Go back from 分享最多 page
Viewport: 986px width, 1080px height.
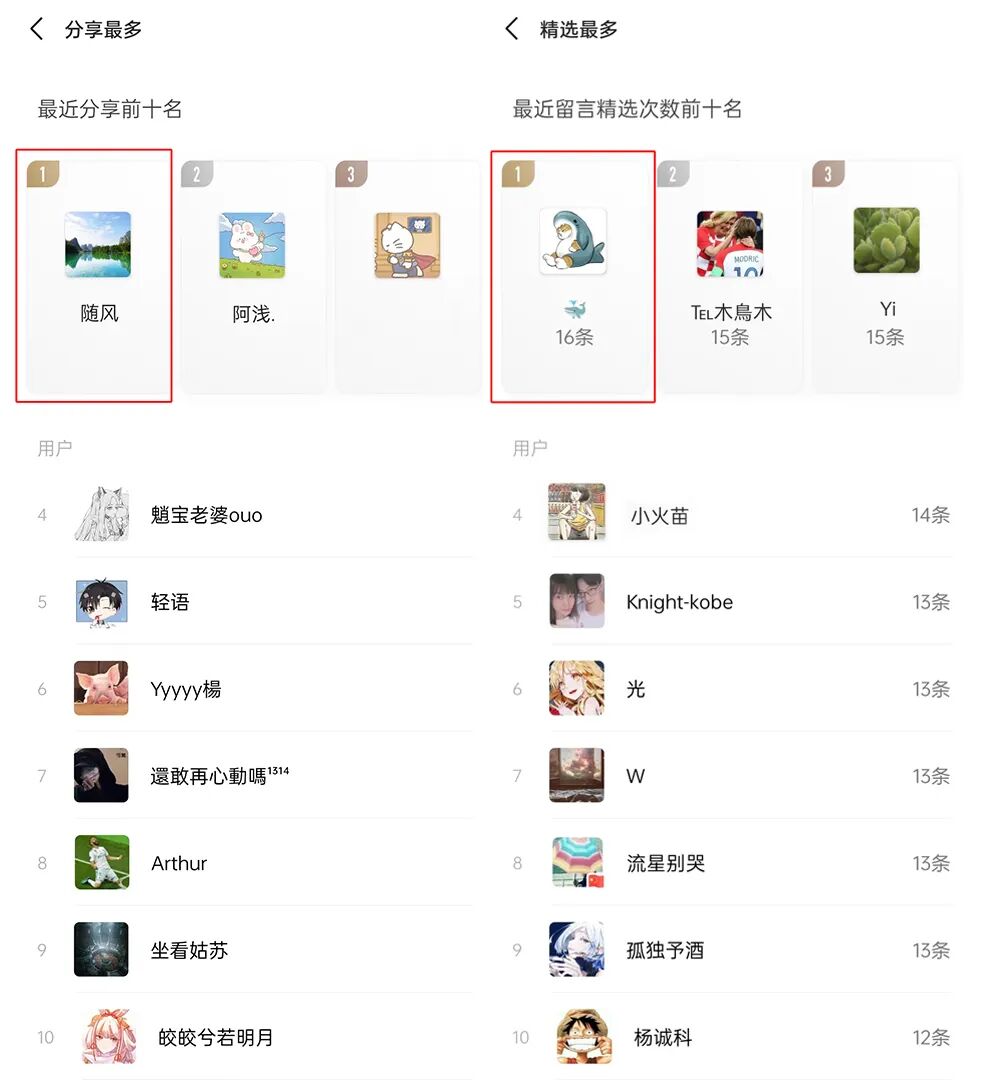click(x=37, y=29)
